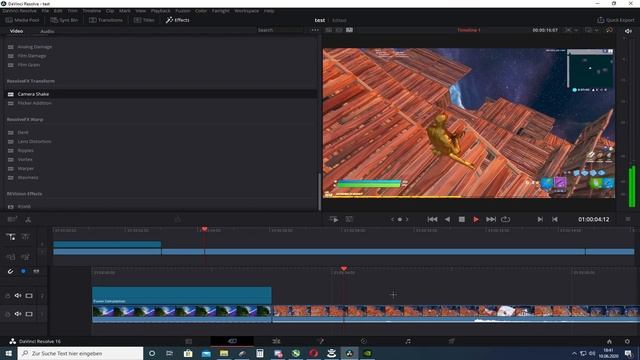This screenshot has height=360, width=640.
Task: Open the Transitions panel
Action: click(x=106, y=20)
